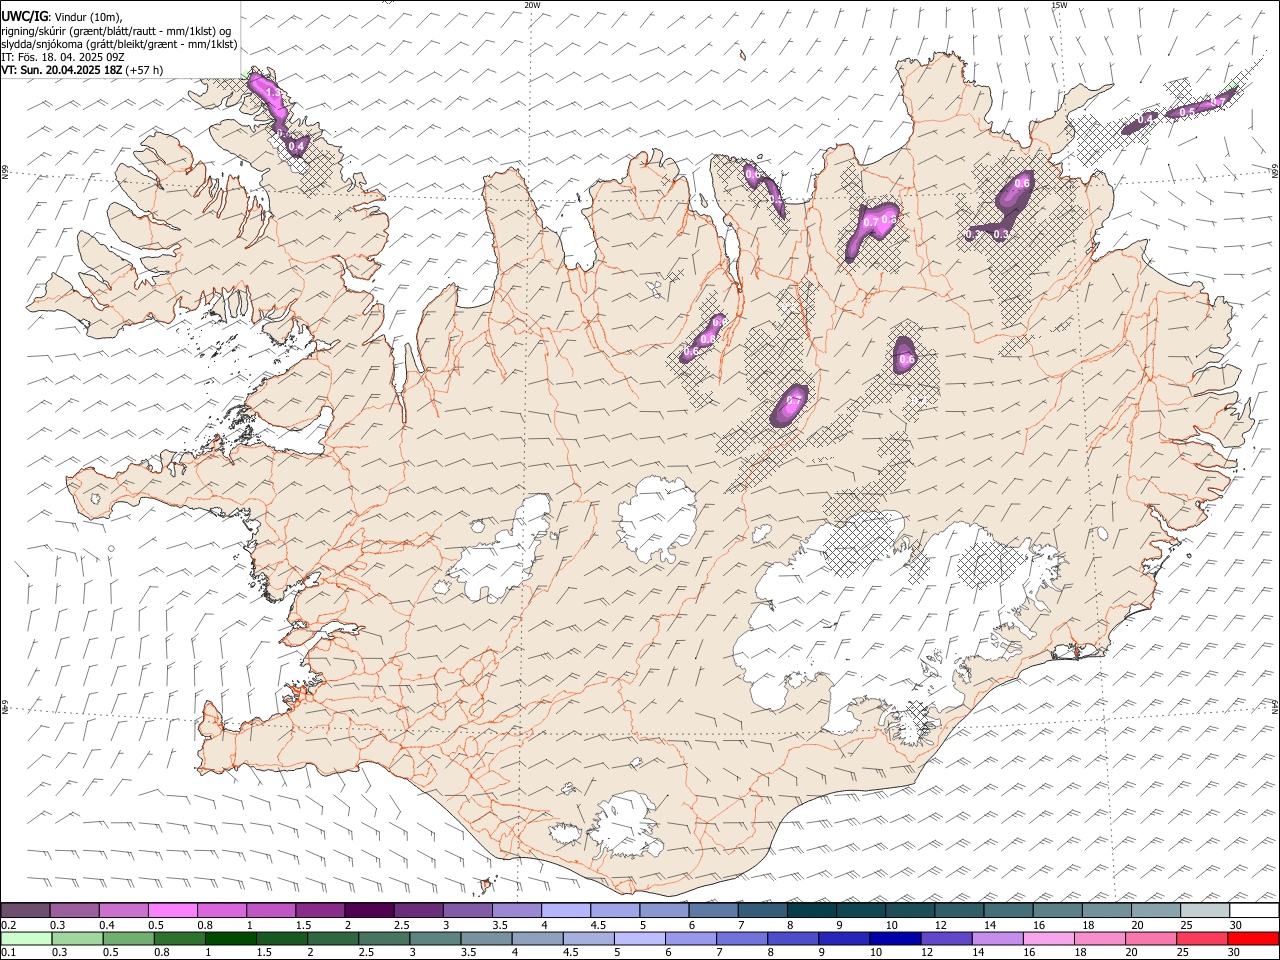Click the '20W' longitude label

(x=532, y=5)
